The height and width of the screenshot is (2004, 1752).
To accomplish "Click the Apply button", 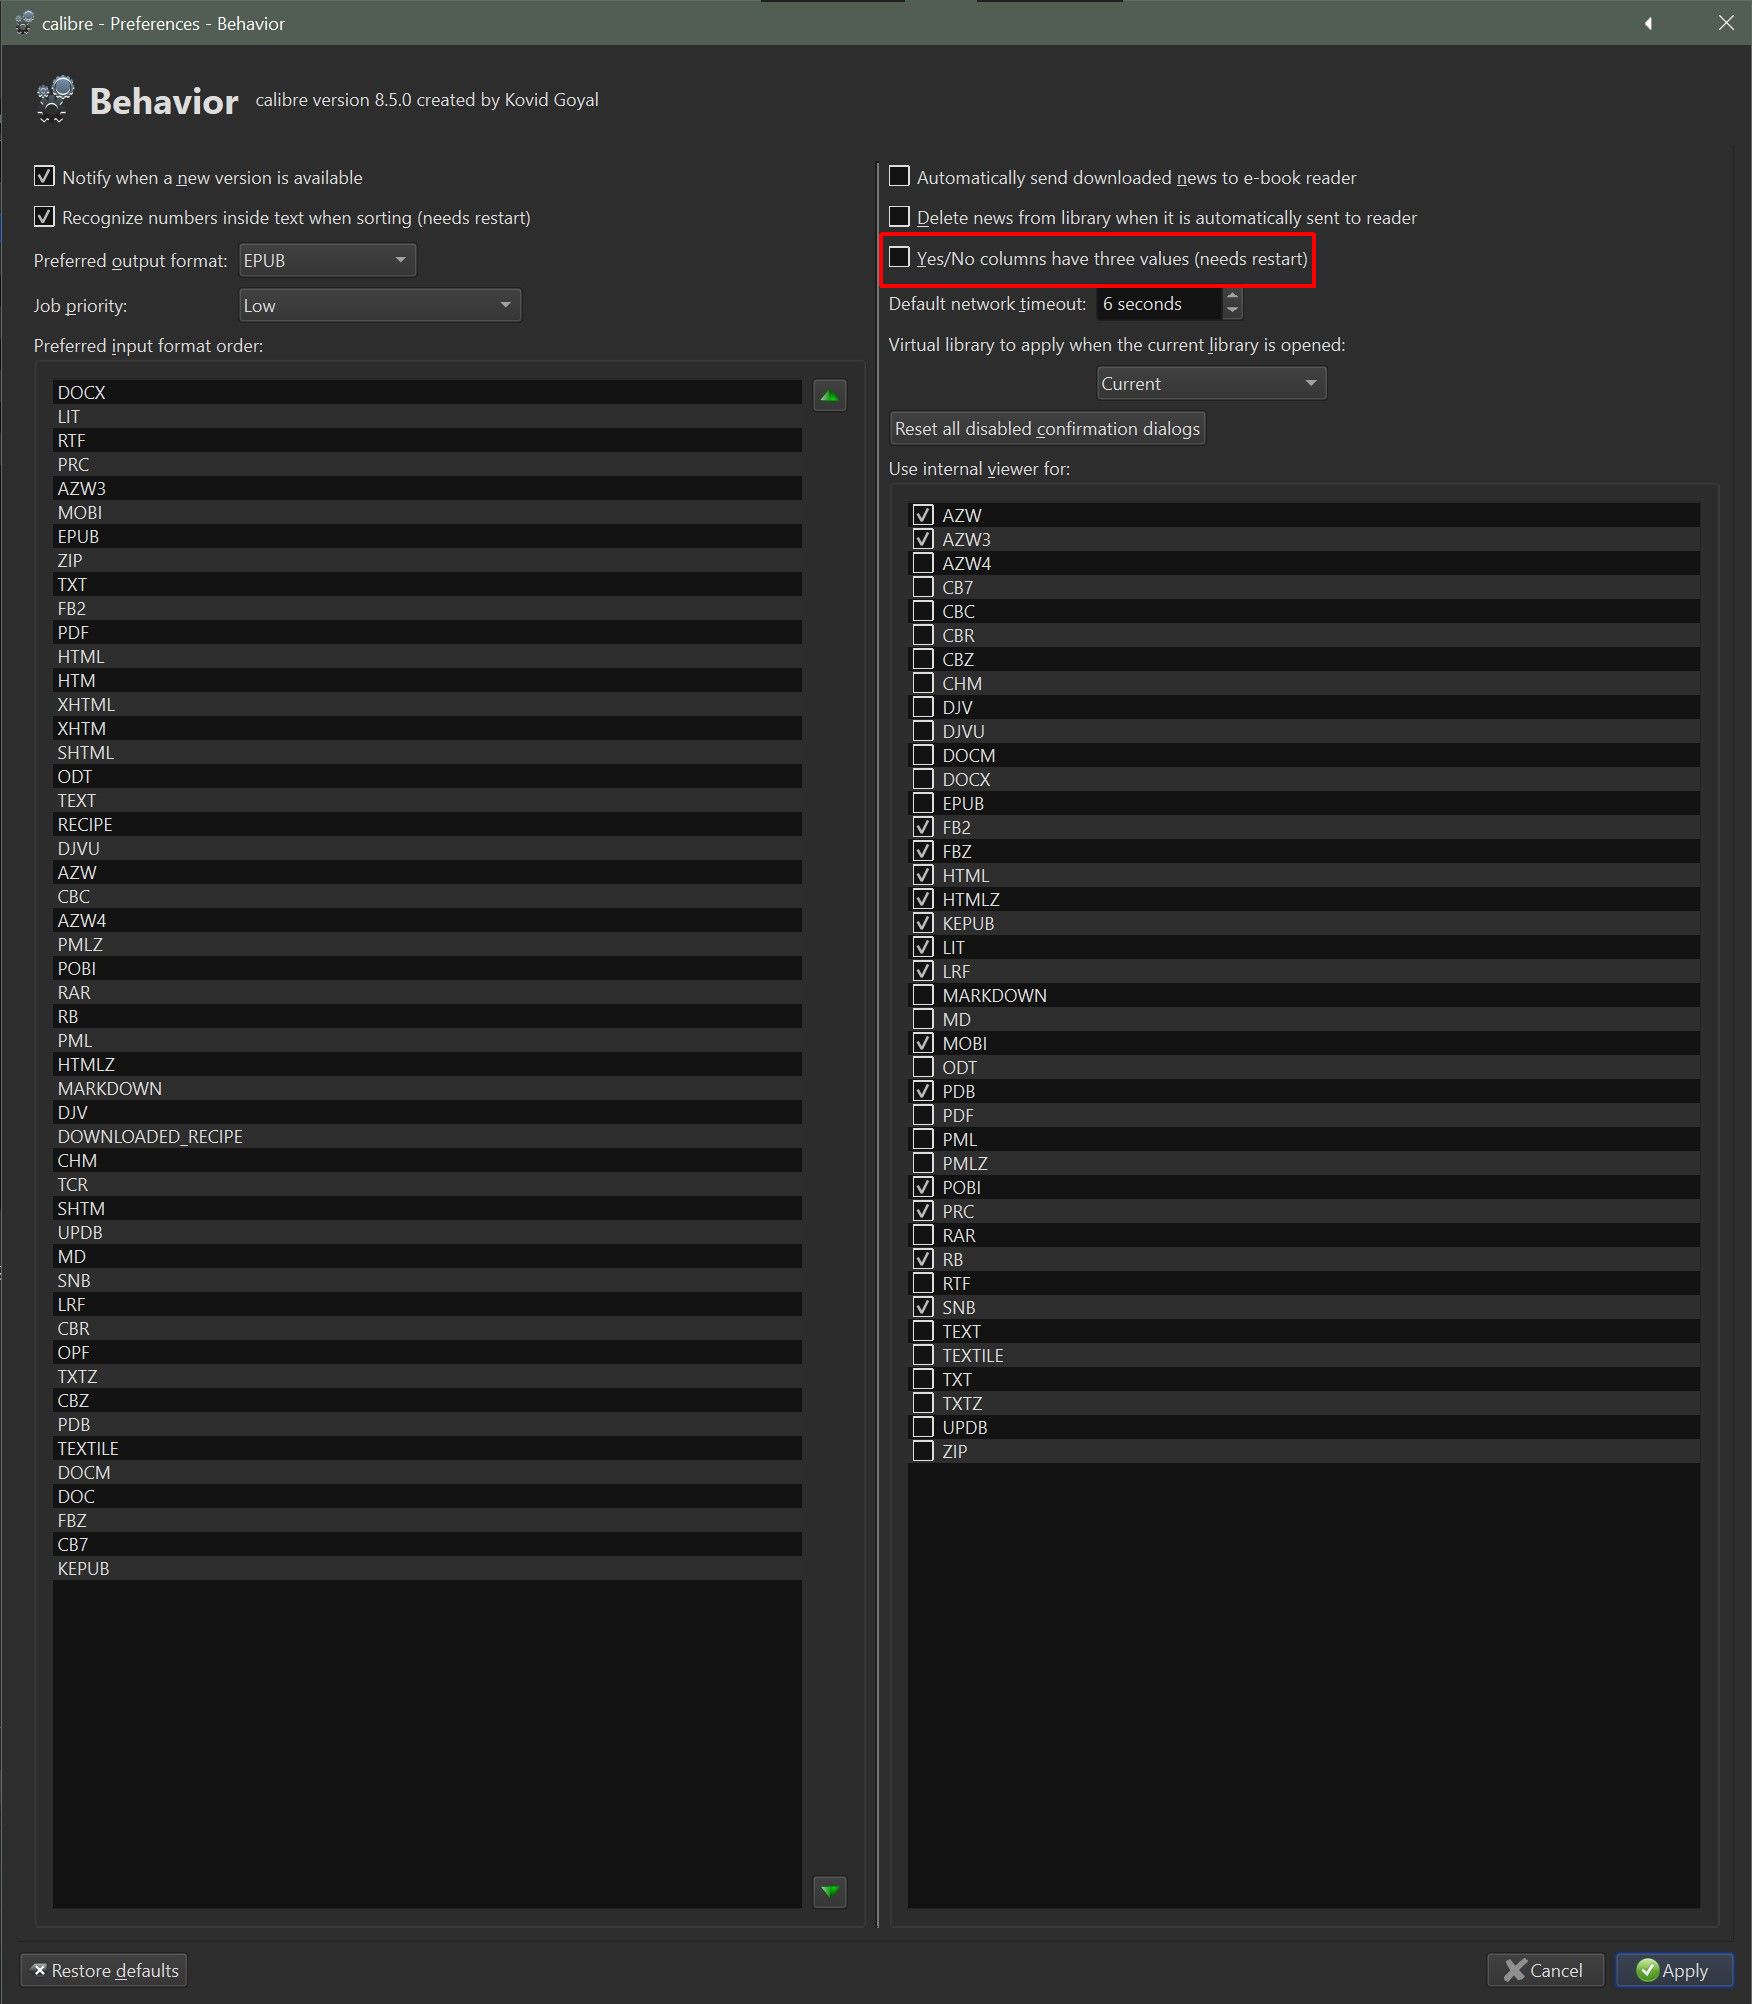I will [x=1674, y=1970].
